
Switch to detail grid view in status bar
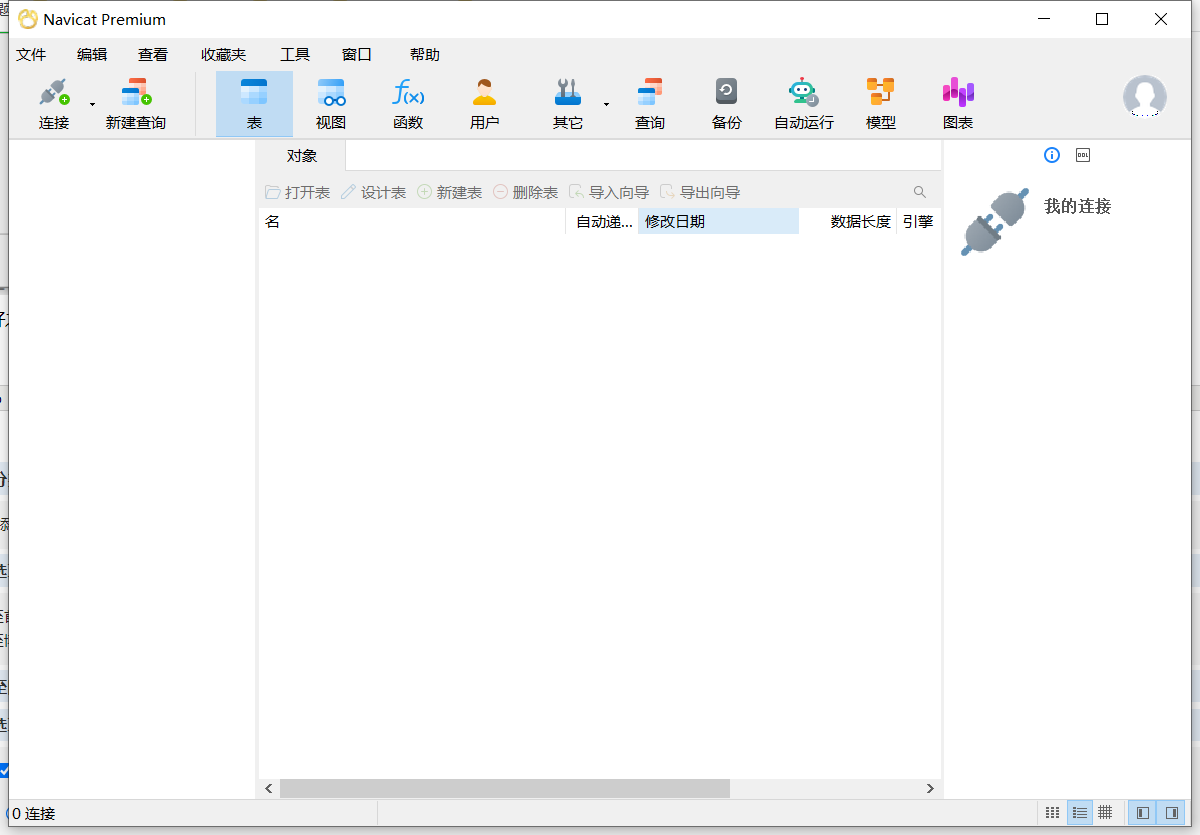[1105, 813]
